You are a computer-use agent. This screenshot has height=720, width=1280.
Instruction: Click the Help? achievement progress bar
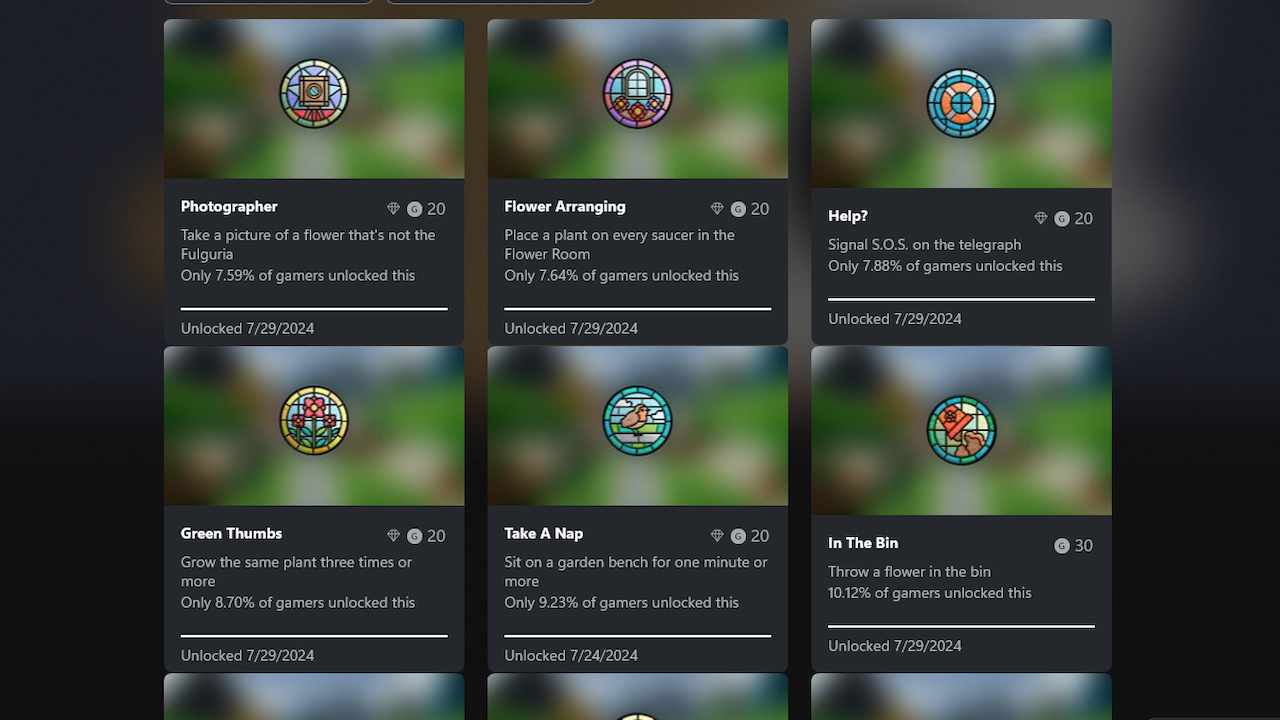(x=961, y=298)
